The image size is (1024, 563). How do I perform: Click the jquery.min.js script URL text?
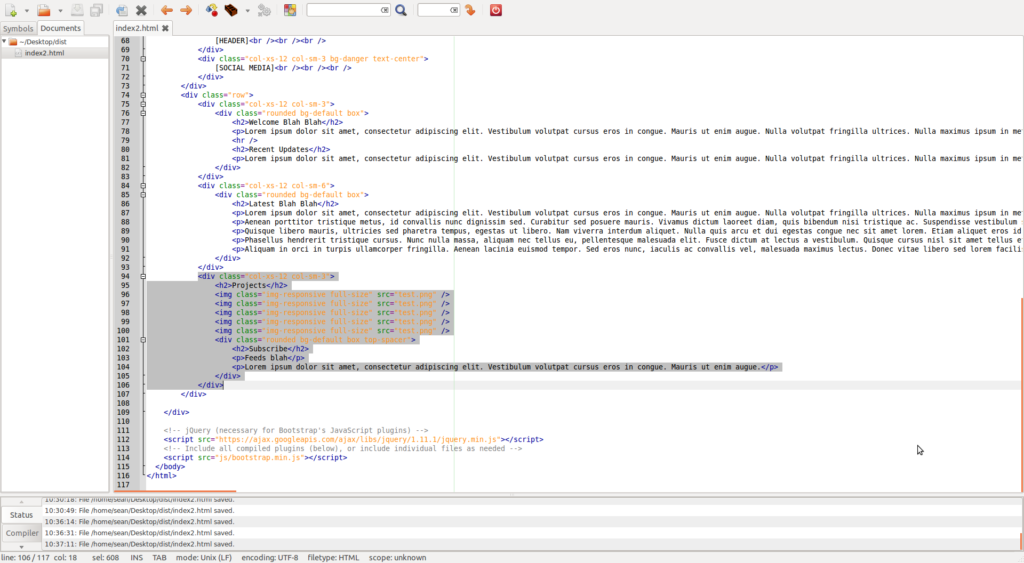[x=359, y=440]
